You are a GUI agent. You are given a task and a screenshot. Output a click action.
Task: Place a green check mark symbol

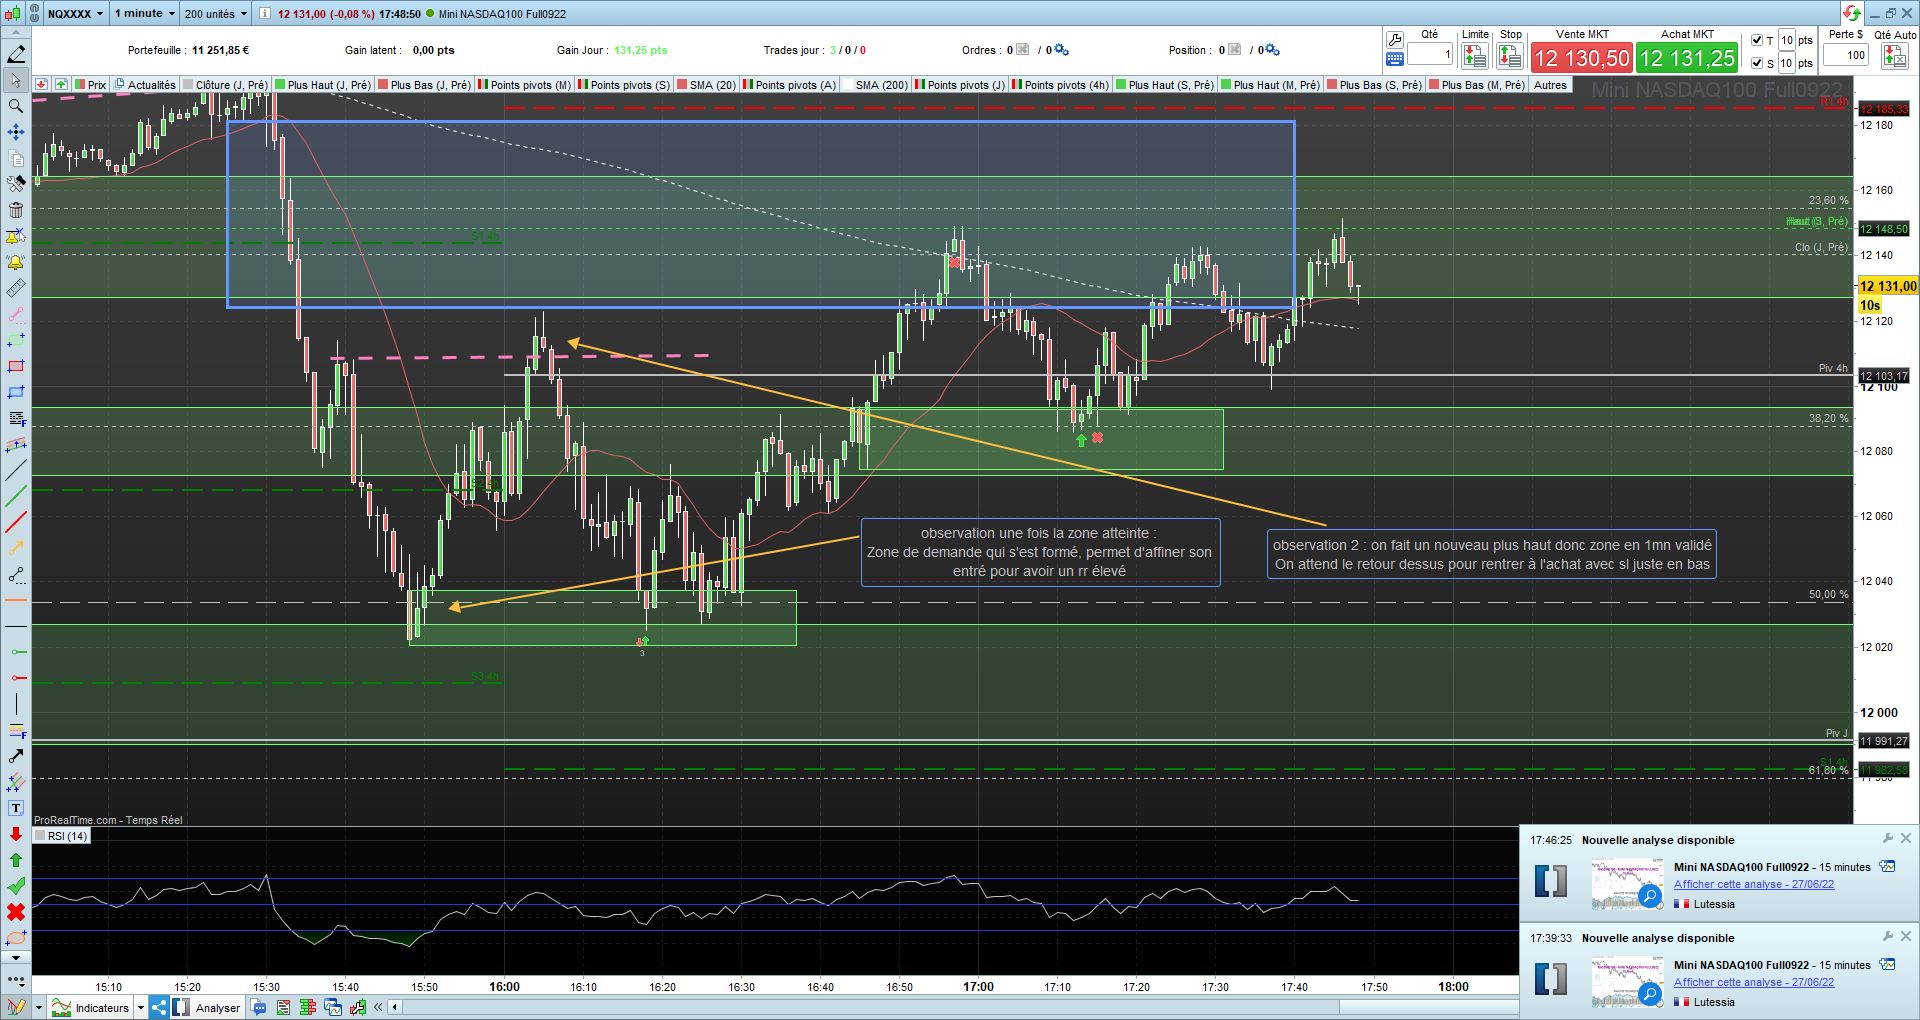(16, 886)
